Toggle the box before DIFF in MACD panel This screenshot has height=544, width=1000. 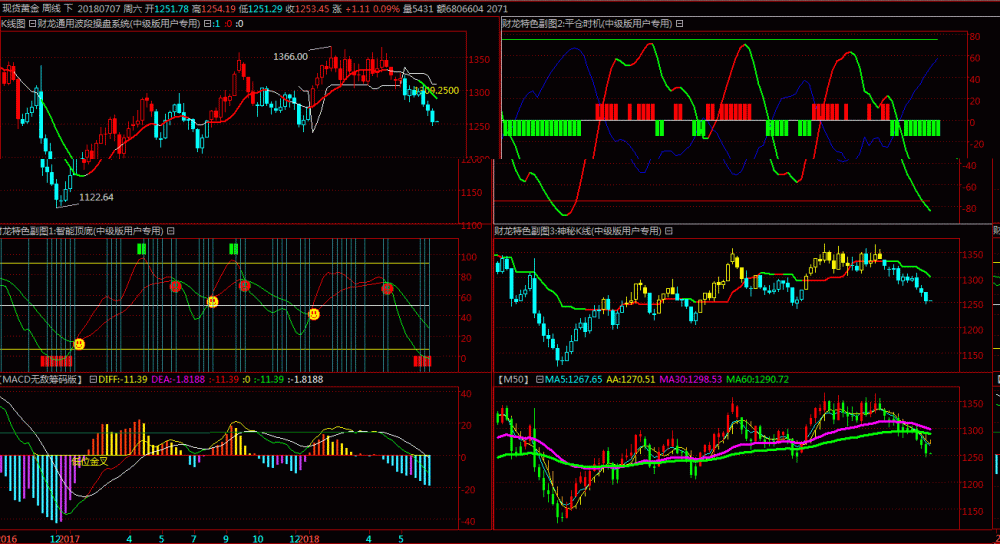[x=93, y=379]
